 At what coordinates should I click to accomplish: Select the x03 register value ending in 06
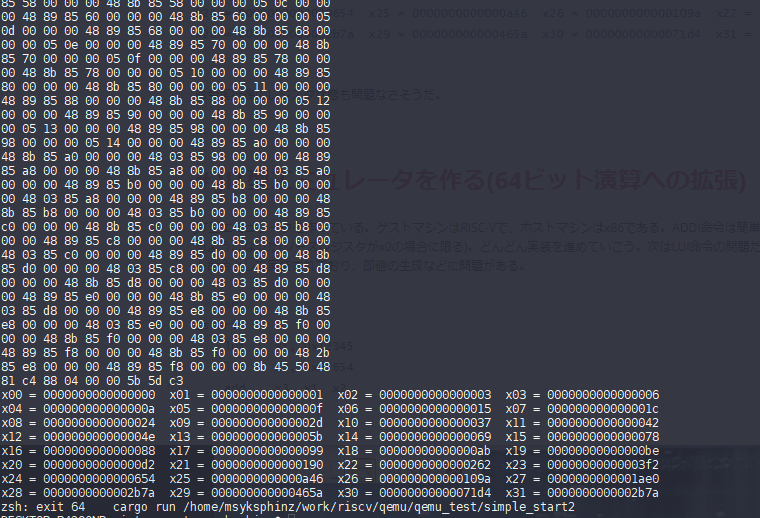(603, 395)
